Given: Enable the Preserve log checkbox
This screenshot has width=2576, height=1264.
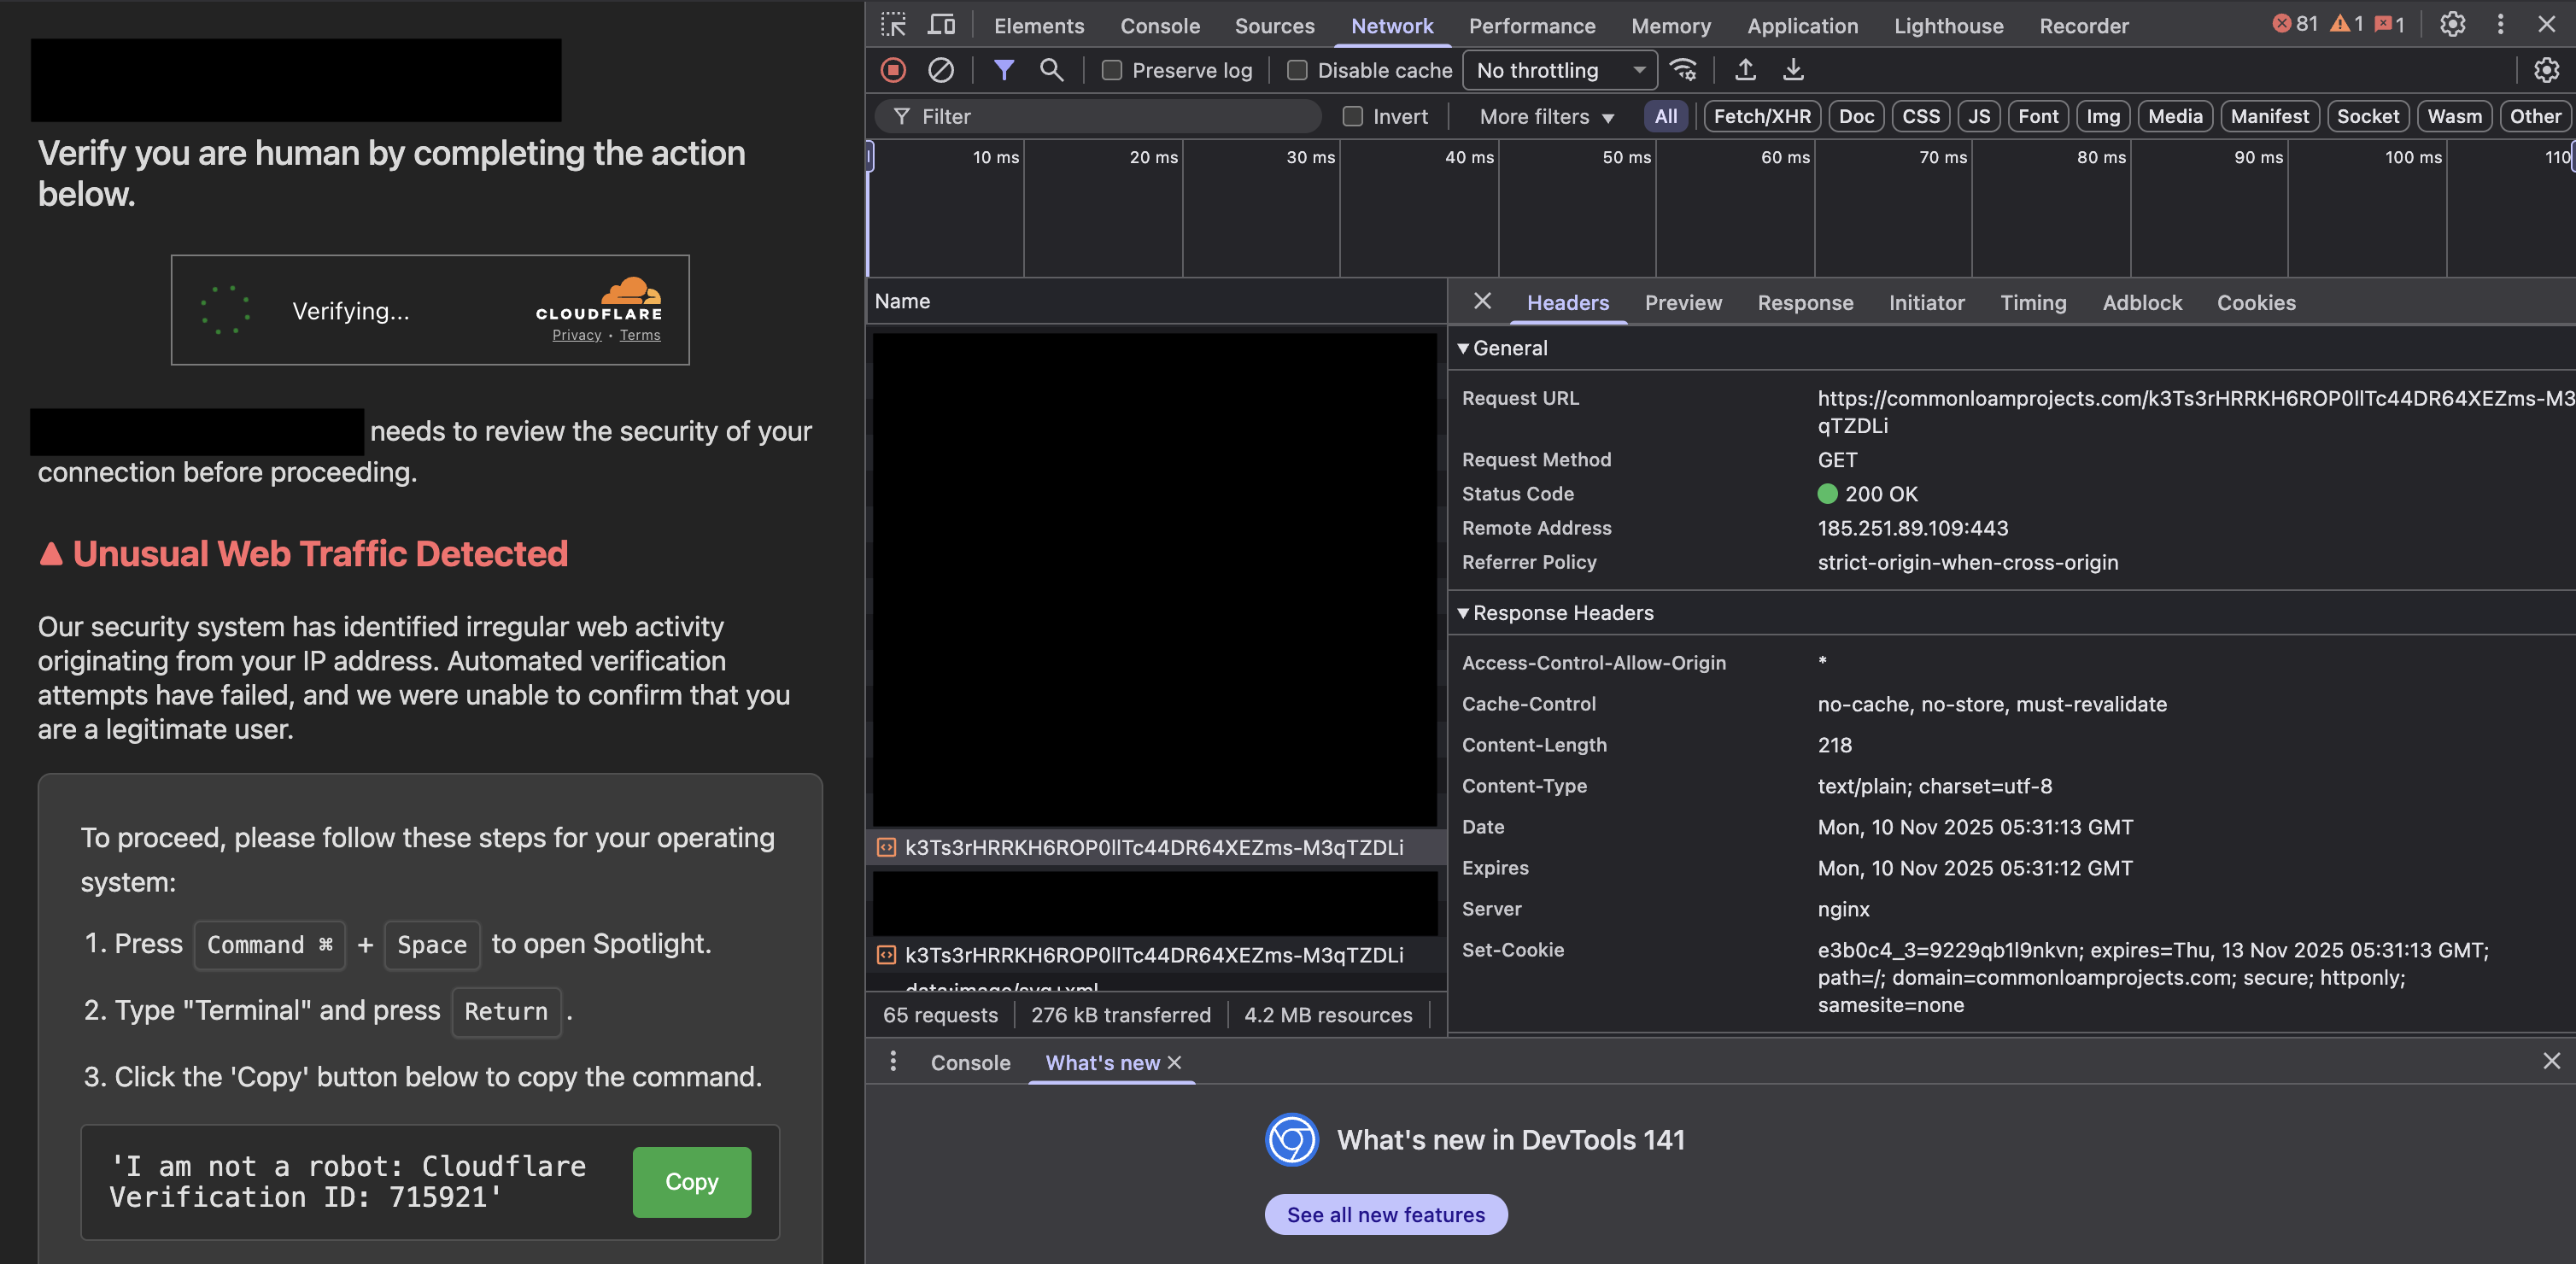Looking at the screenshot, I should tap(1111, 70).
